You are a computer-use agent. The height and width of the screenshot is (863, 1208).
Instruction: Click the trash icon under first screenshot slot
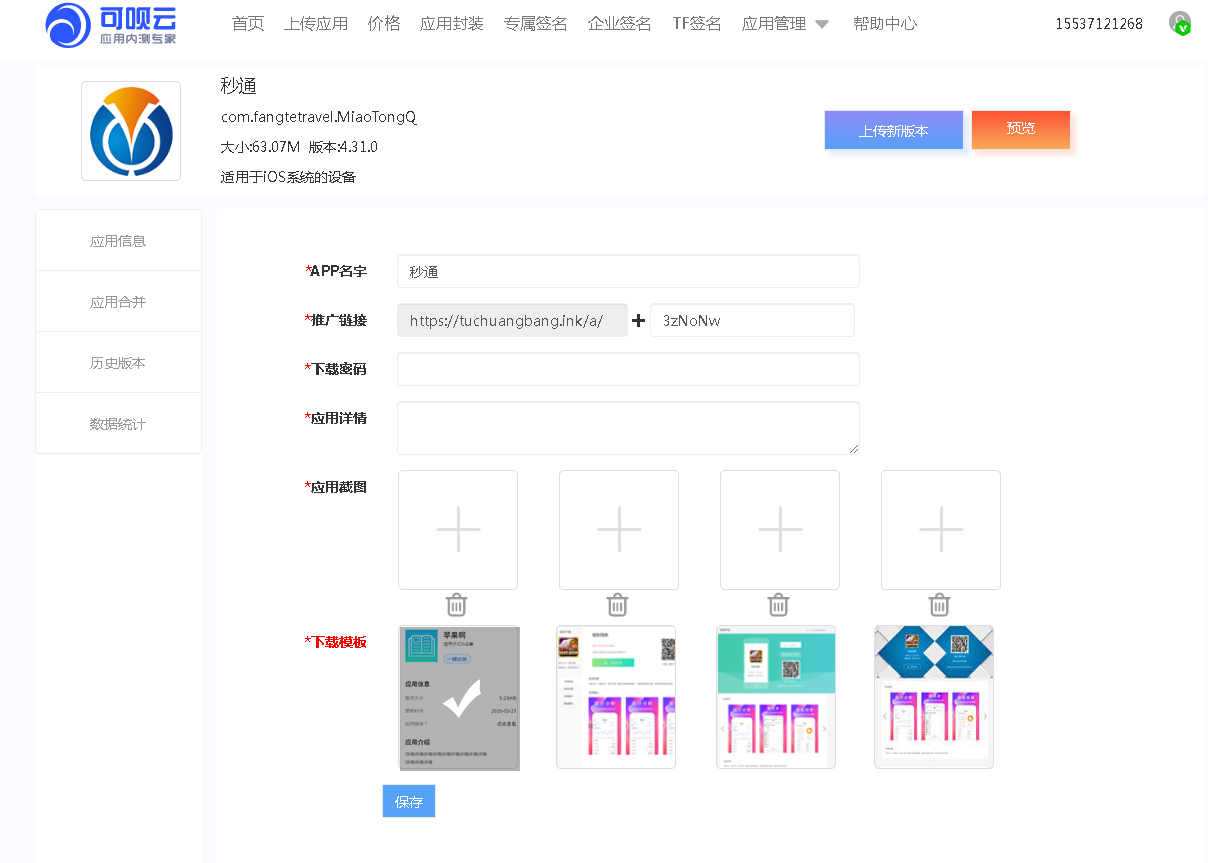tap(457, 604)
